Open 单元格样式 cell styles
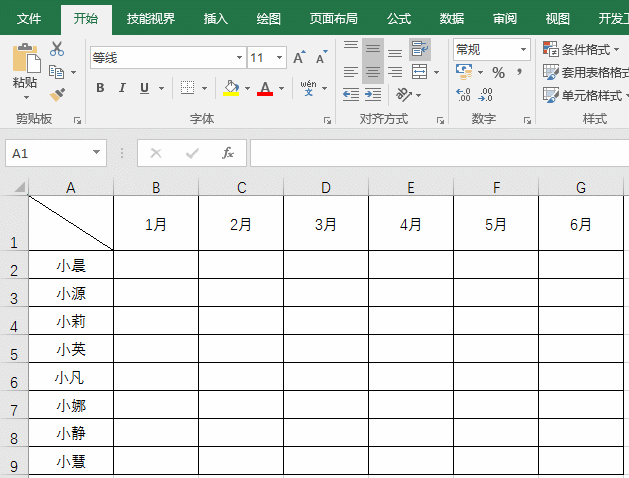Screen dimensions: 629x478 (x=585, y=95)
